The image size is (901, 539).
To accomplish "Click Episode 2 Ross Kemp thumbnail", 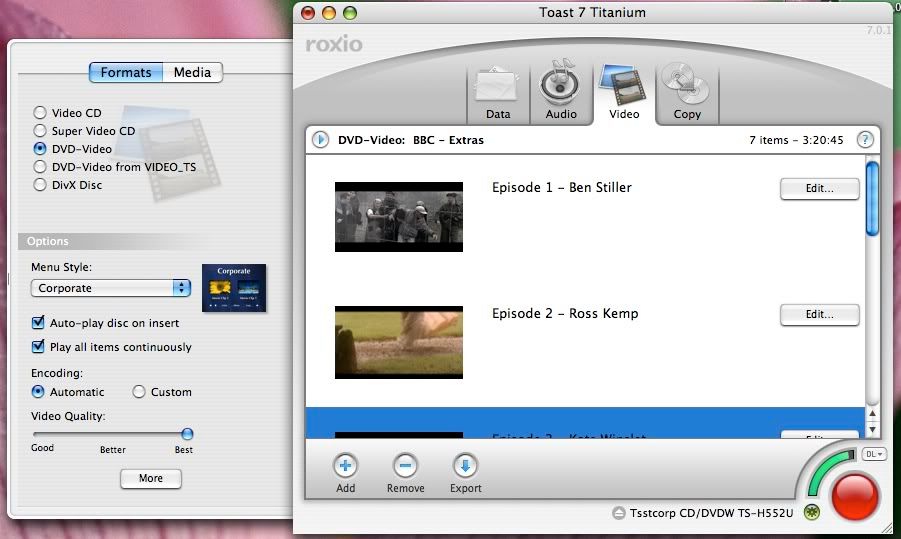I will pos(399,342).
